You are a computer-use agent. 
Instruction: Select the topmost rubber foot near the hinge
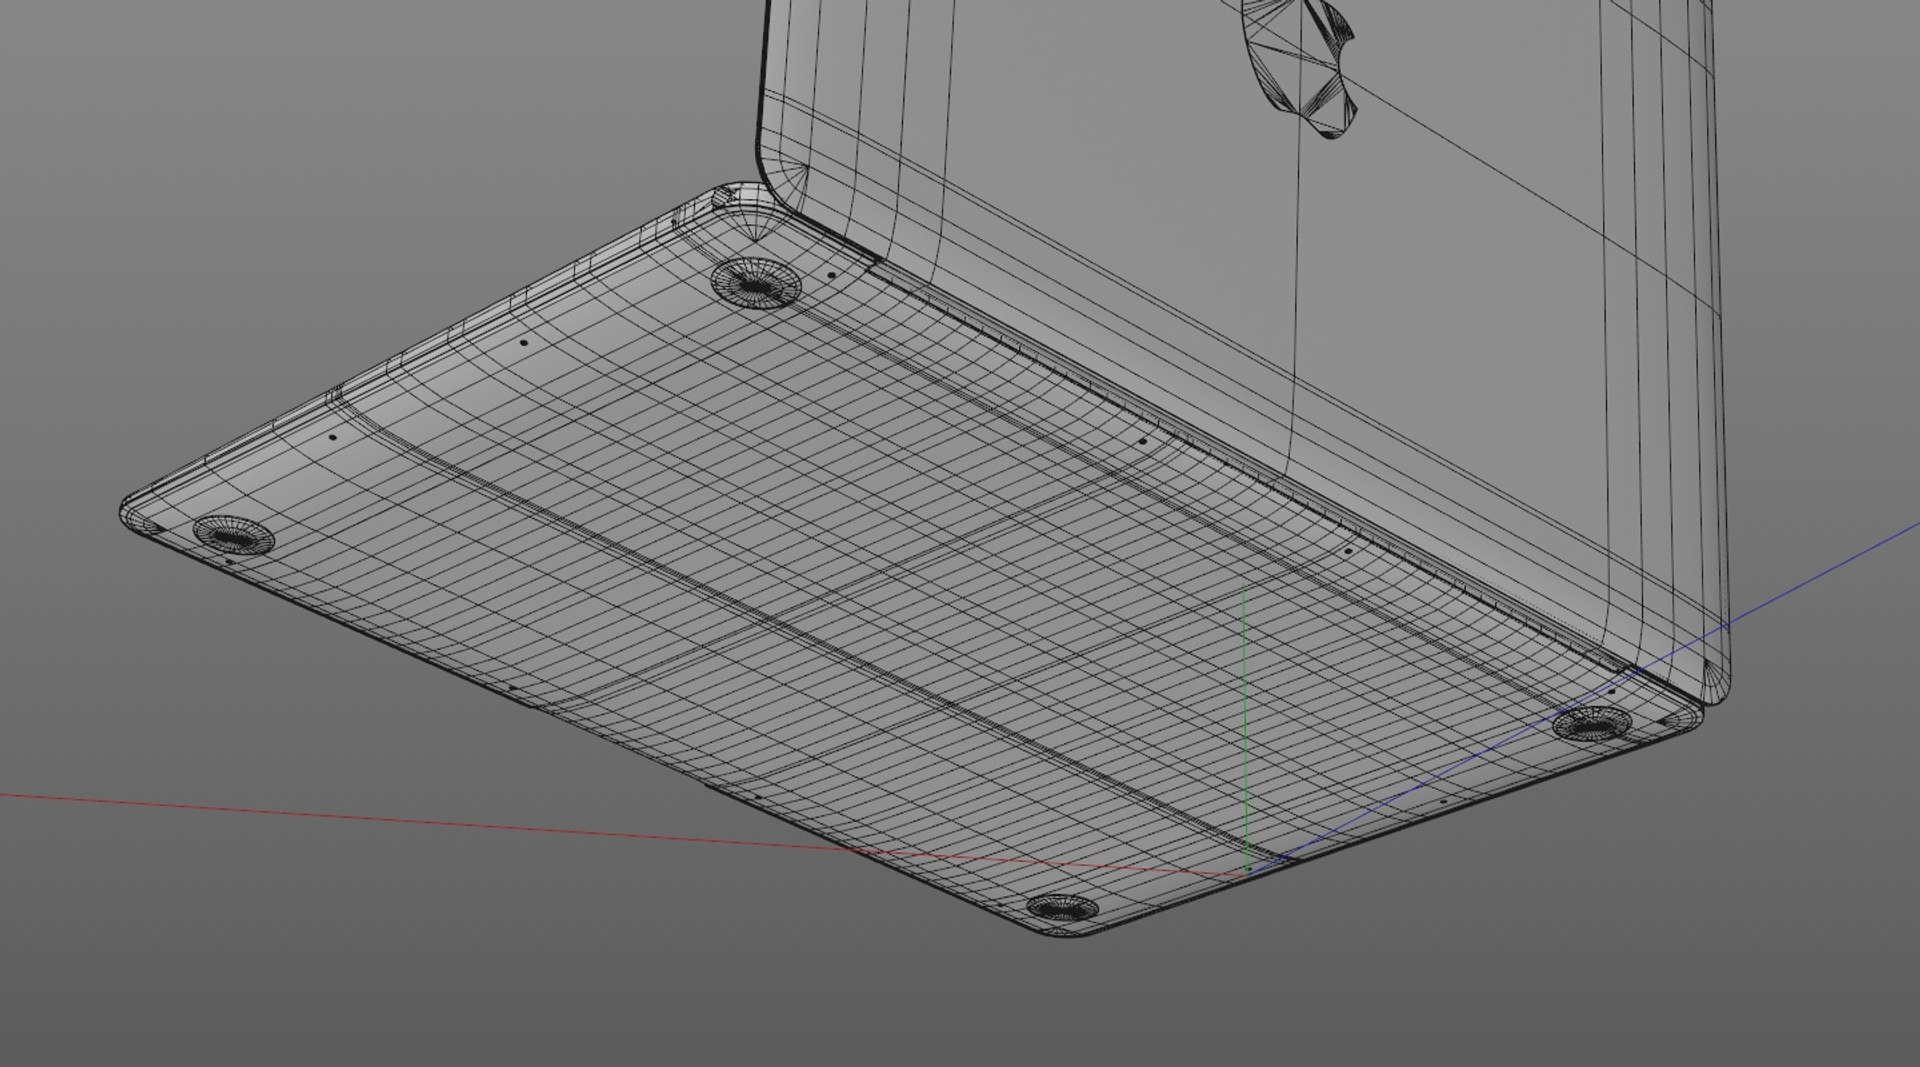(x=756, y=281)
